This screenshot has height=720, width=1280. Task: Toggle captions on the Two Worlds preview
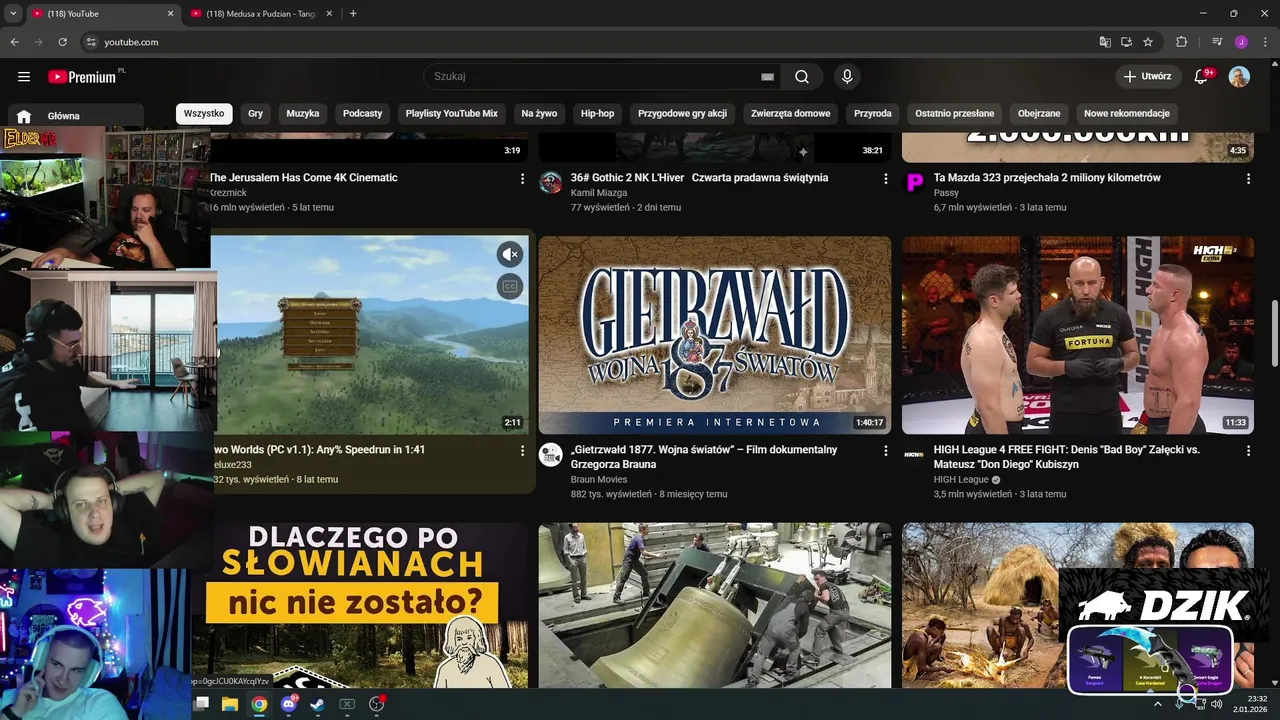point(510,287)
